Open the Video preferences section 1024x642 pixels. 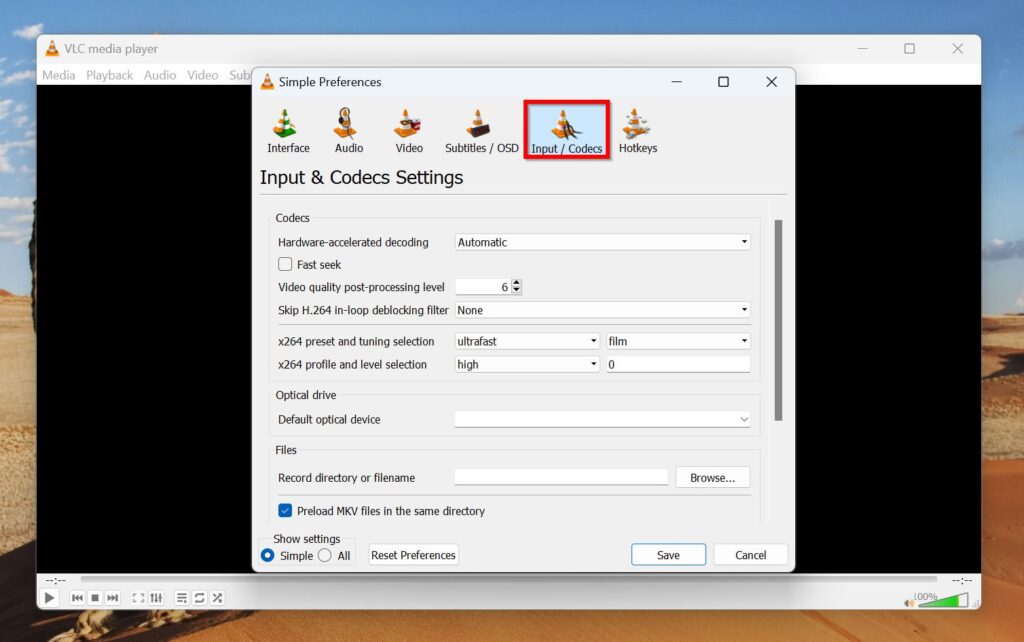pyautogui.click(x=408, y=128)
